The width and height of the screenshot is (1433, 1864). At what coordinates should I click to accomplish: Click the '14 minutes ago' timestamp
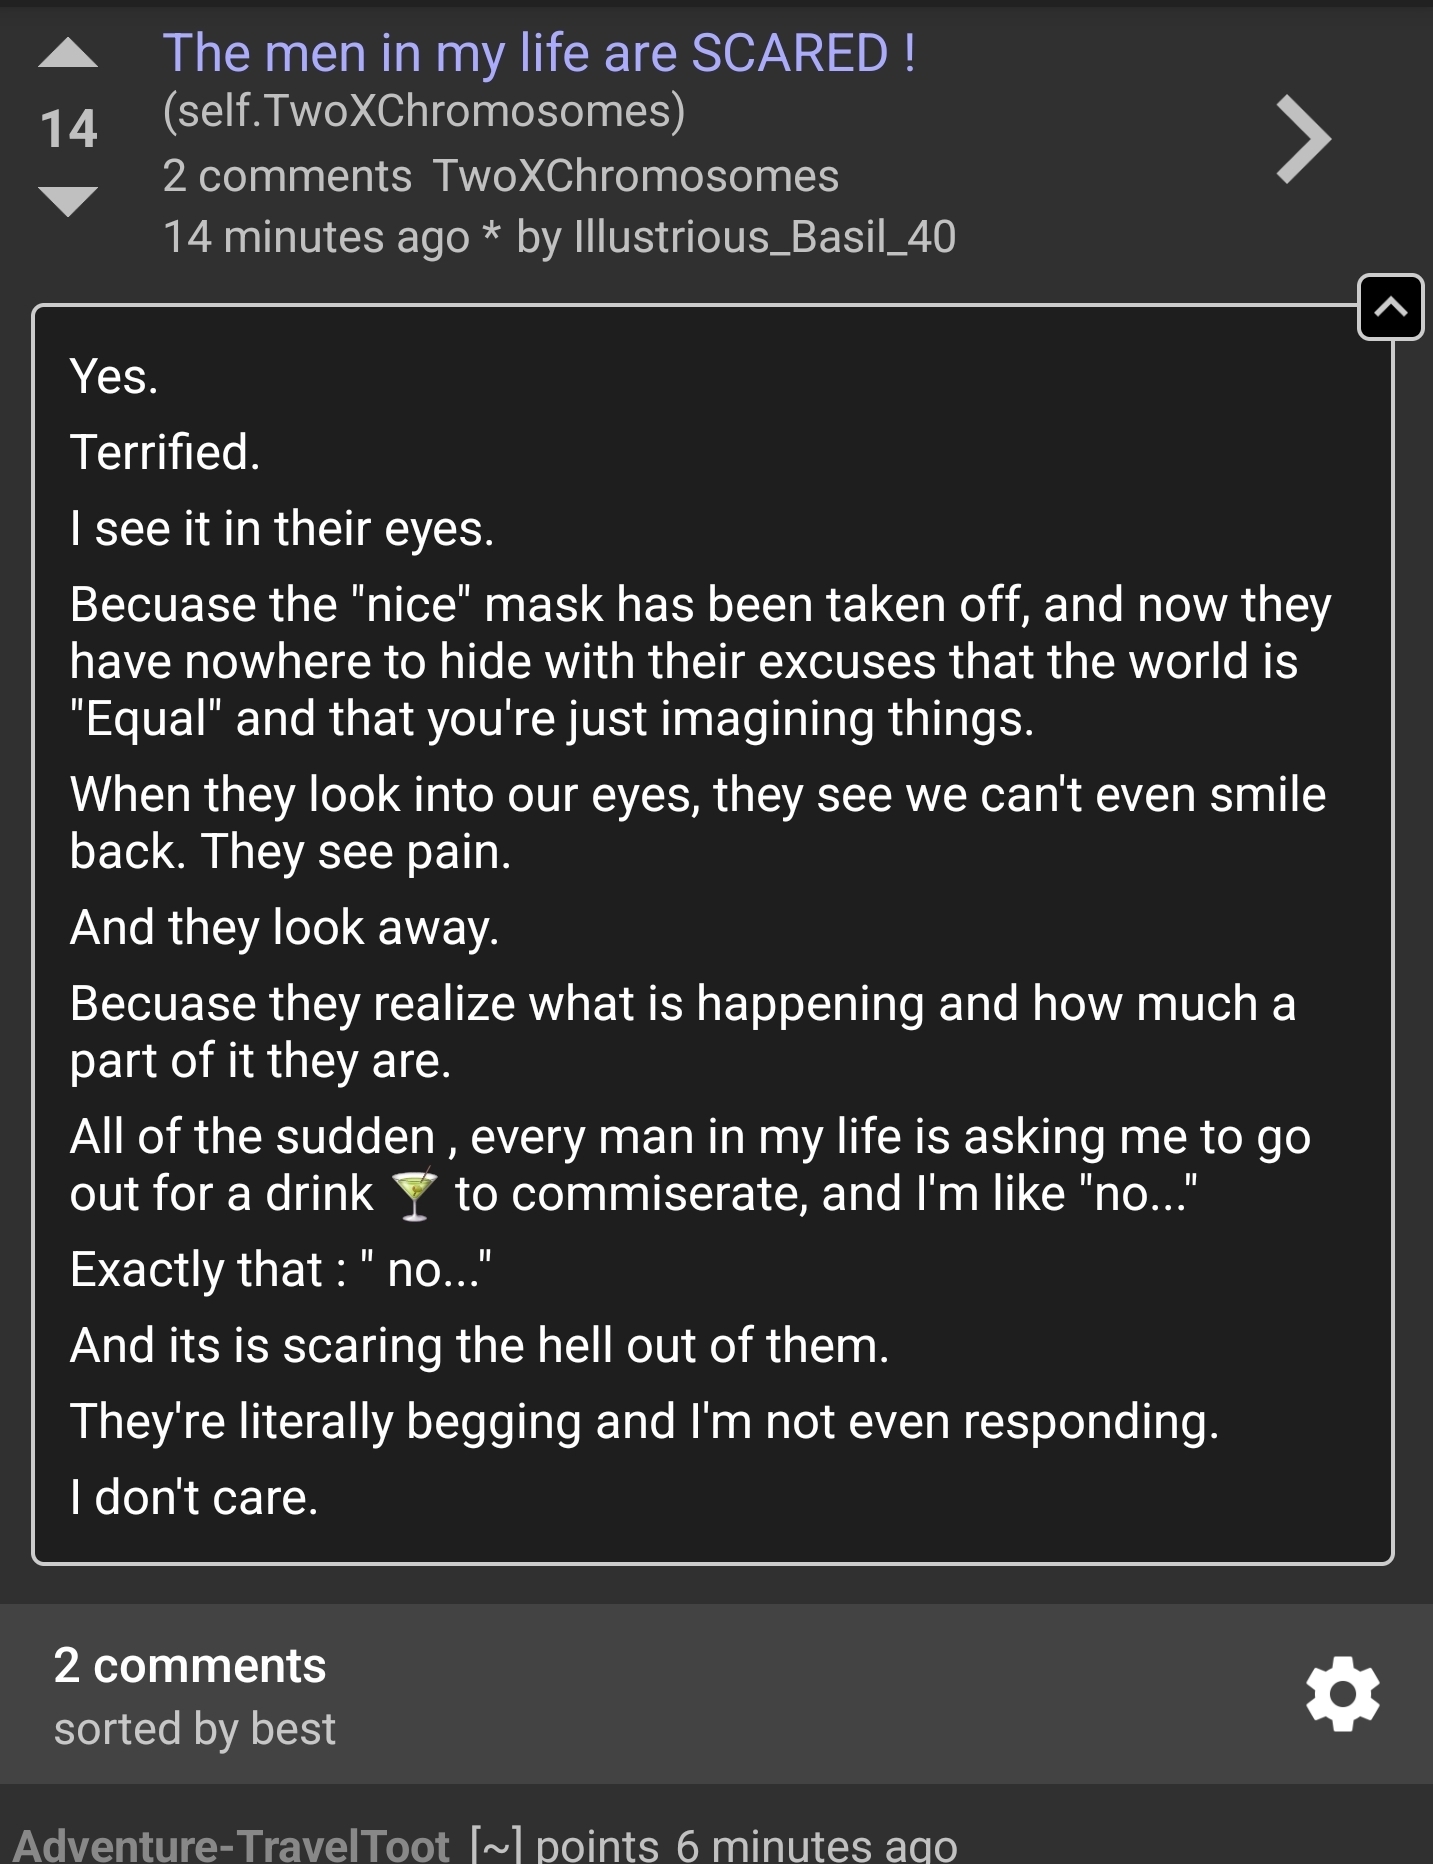pos(316,238)
